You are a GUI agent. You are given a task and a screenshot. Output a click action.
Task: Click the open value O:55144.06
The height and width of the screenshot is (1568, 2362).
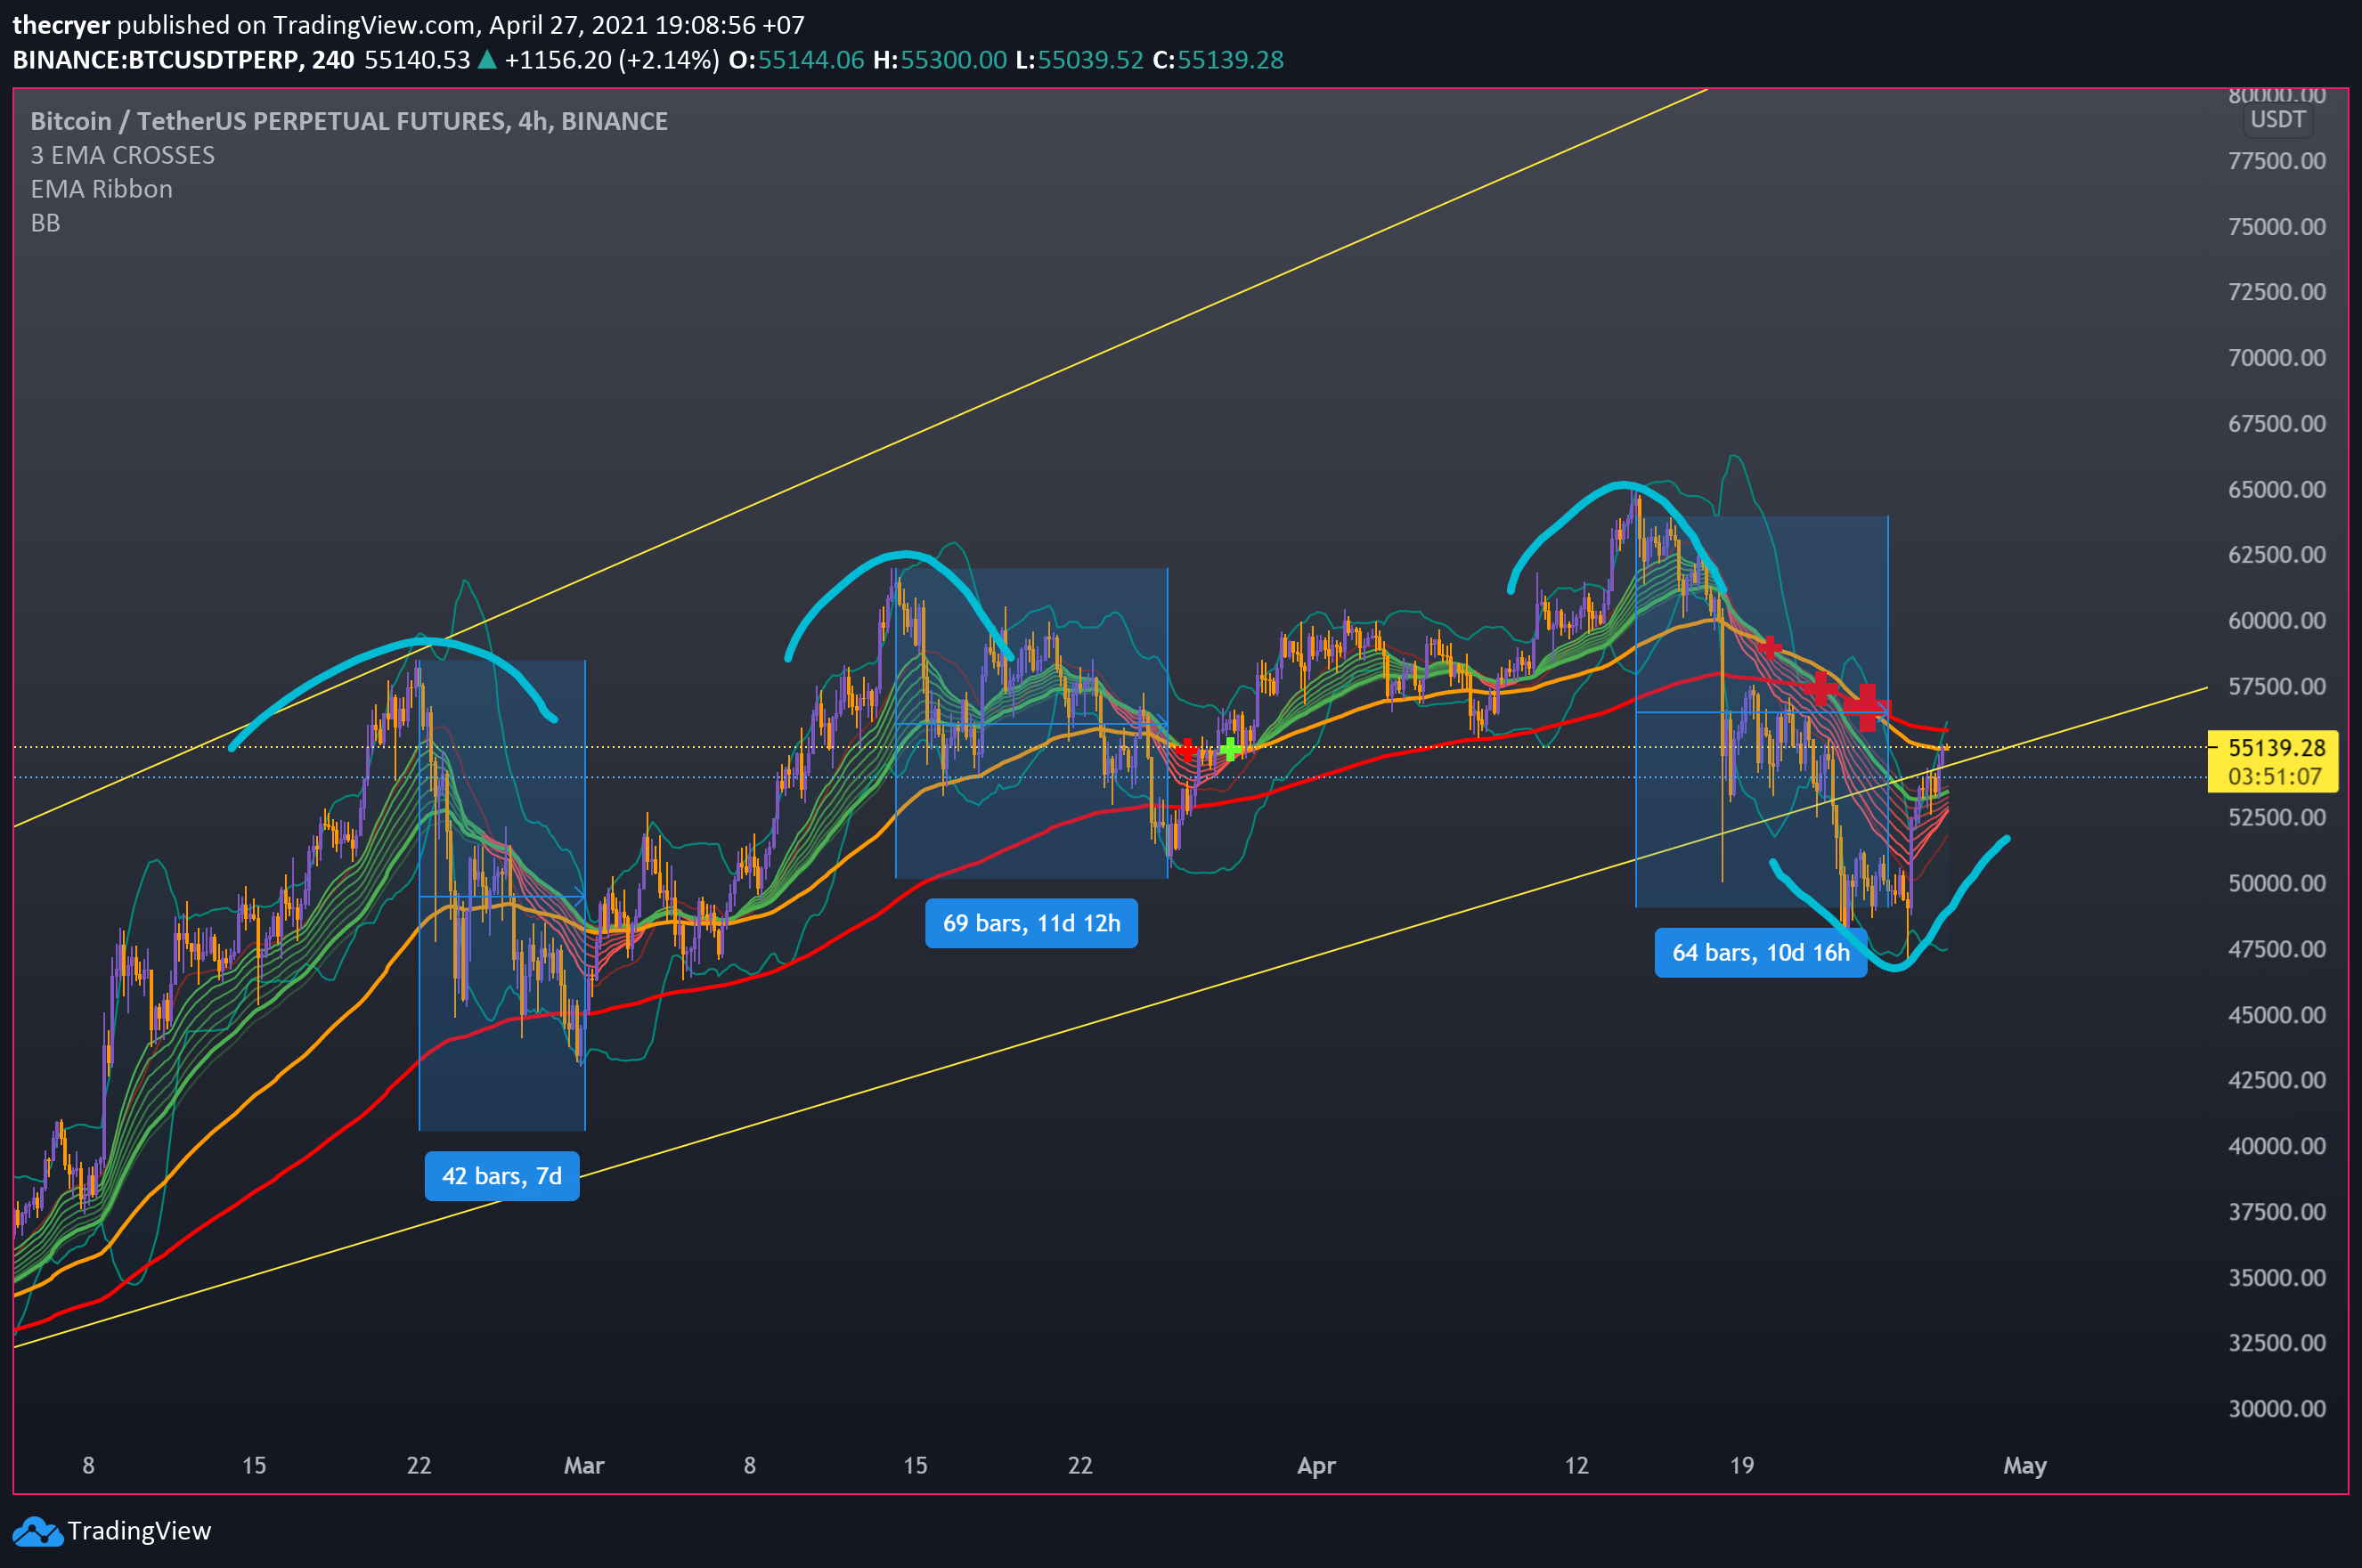point(796,60)
